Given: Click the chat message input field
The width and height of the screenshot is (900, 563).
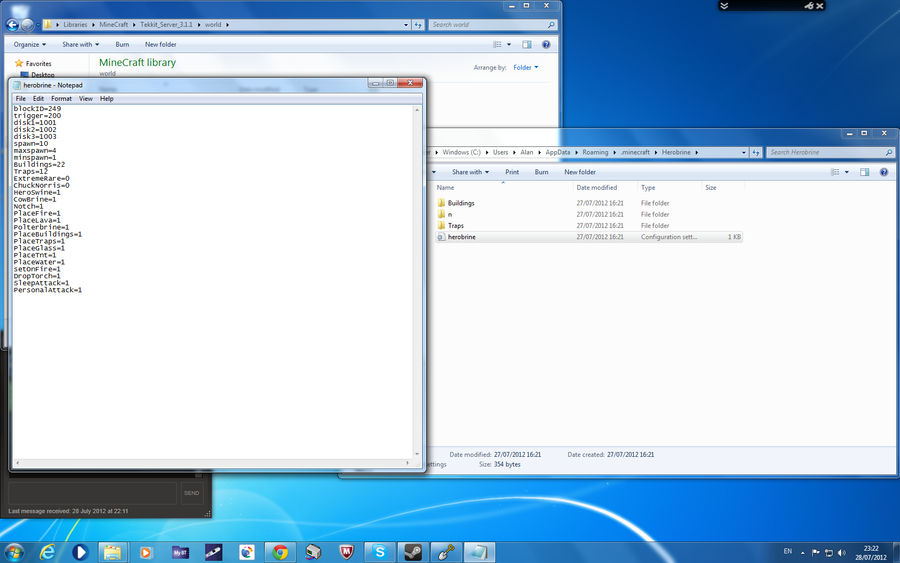Looking at the screenshot, I should [92, 493].
